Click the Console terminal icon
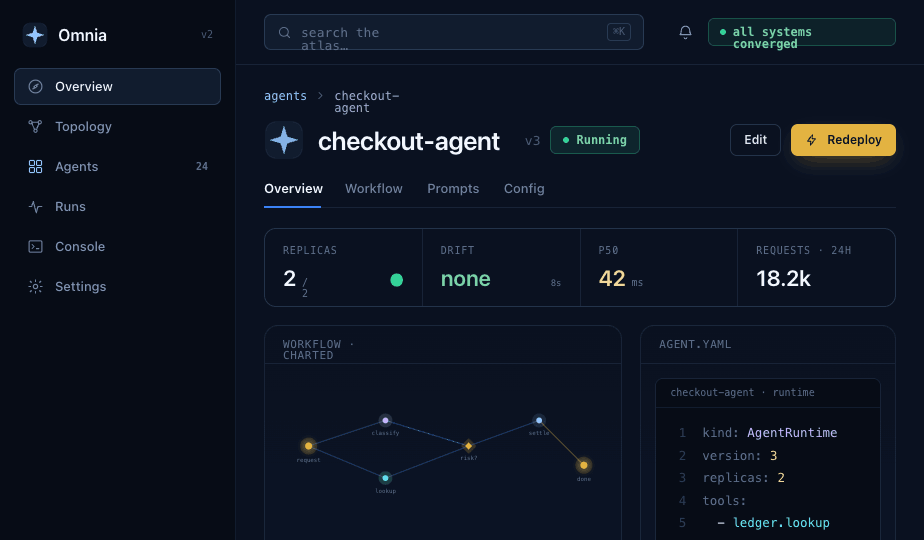The width and height of the screenshot is (924, 540). [35, 246]
